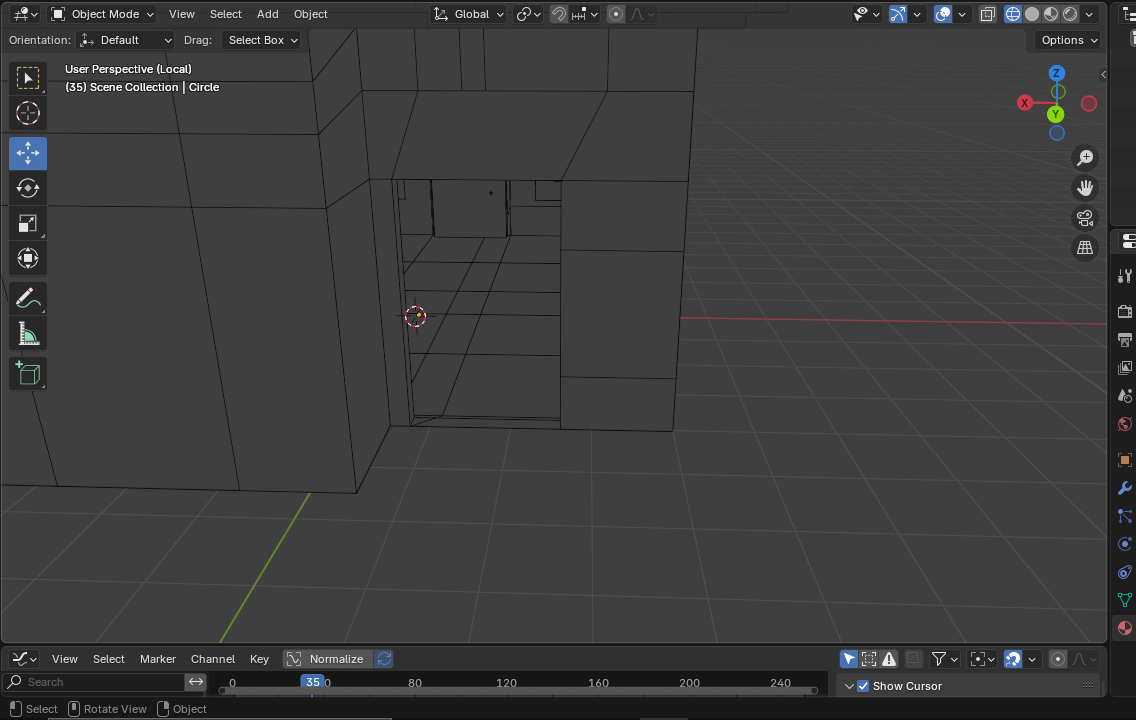Toggle snapping magnet in 3D viewport header
The image size is (1136, 720).
click(559, 14)
